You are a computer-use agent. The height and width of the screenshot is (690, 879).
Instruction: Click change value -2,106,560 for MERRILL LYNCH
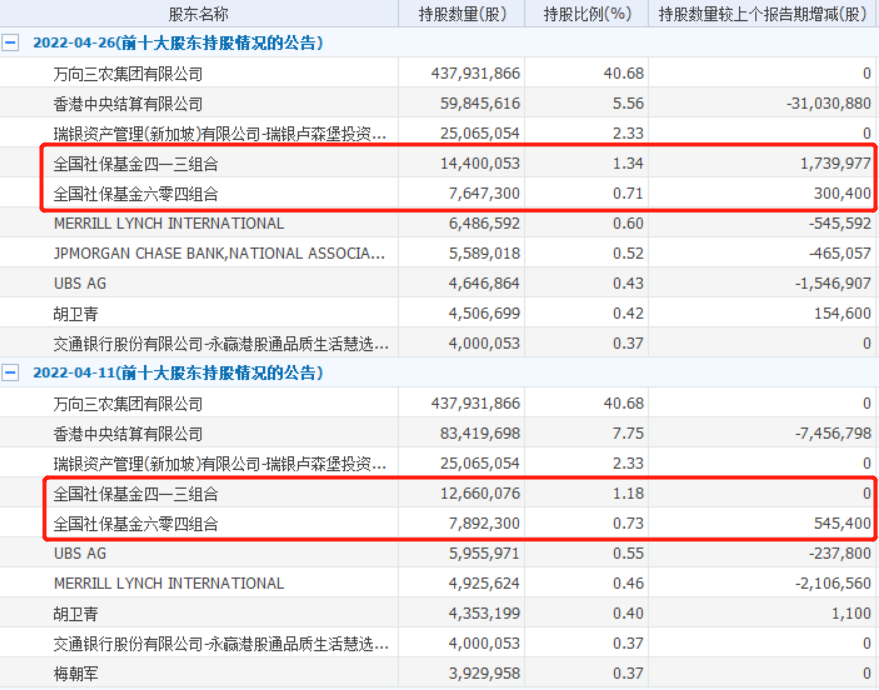pyautogui.click(x=833, y=584)
